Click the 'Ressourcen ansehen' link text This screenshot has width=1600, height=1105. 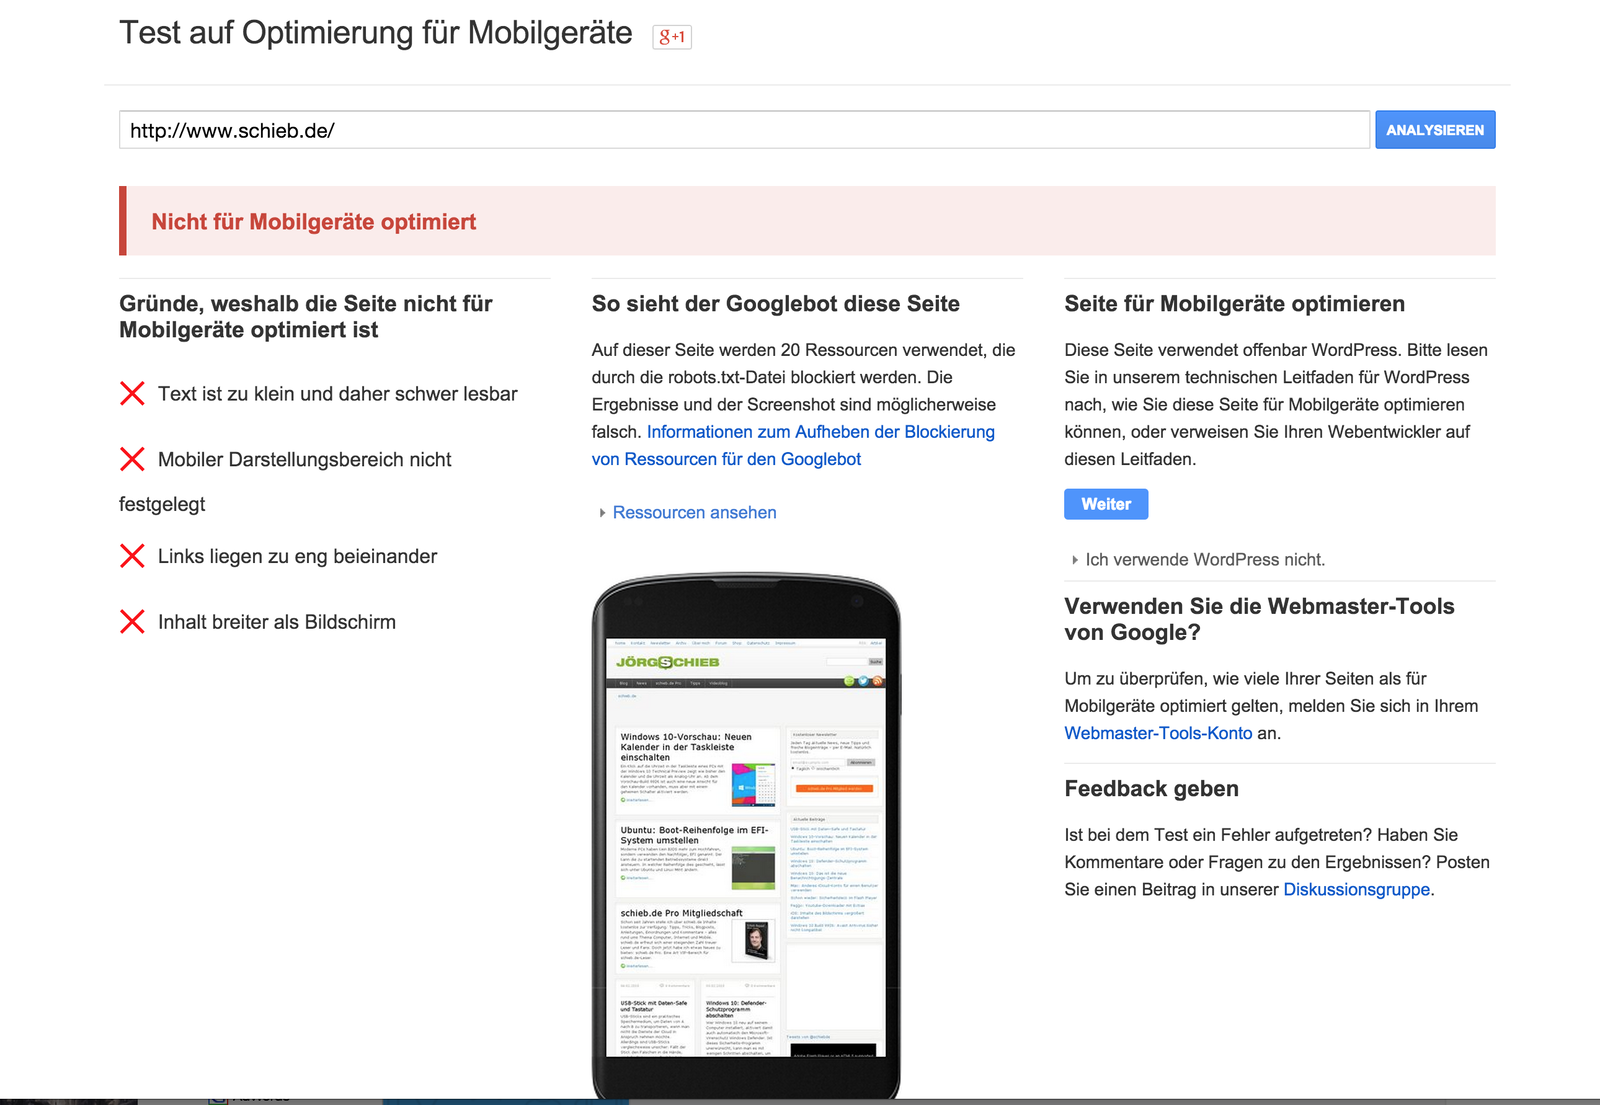pos(694,512)
